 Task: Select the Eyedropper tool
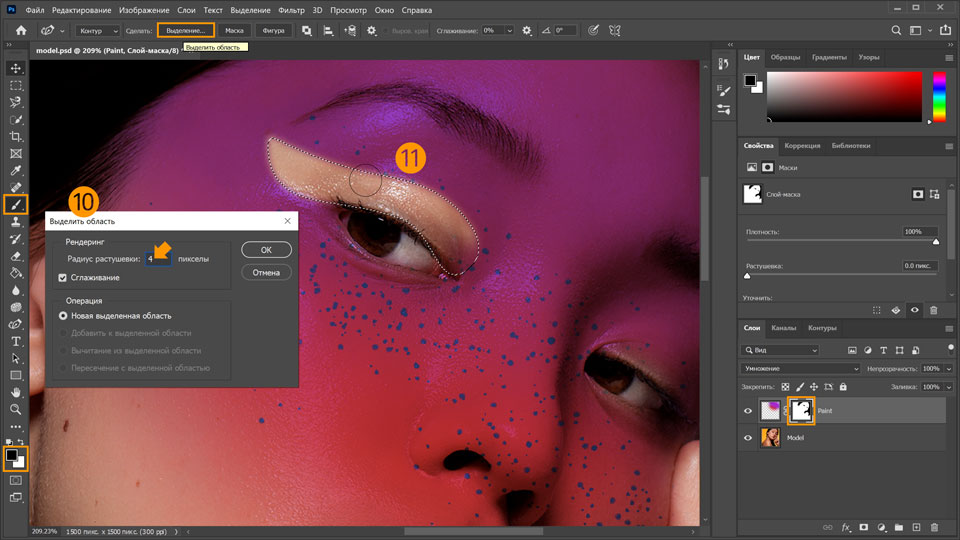point(16,171)
